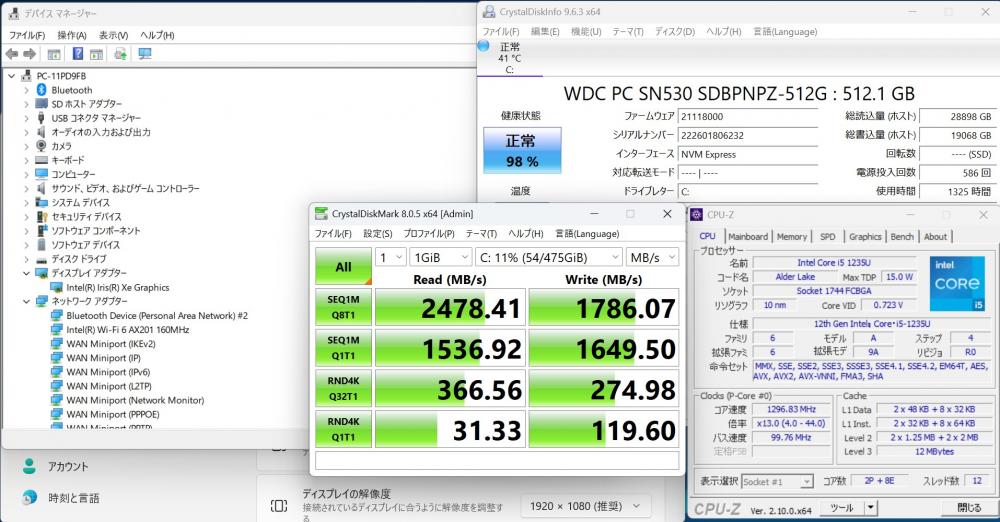The height and width of the screenshot is (522, 1000).
Task: Open CrystalDiskInfo 機能(U) menu
Action: tap(585, 31)
